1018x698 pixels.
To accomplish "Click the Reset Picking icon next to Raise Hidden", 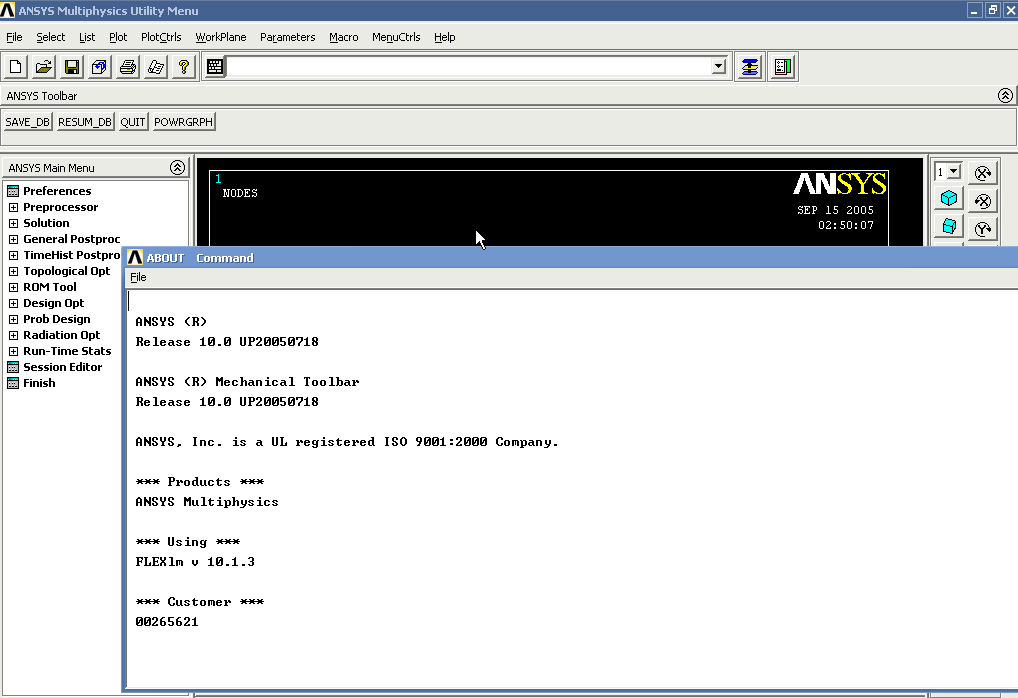I will click(783, 67).
